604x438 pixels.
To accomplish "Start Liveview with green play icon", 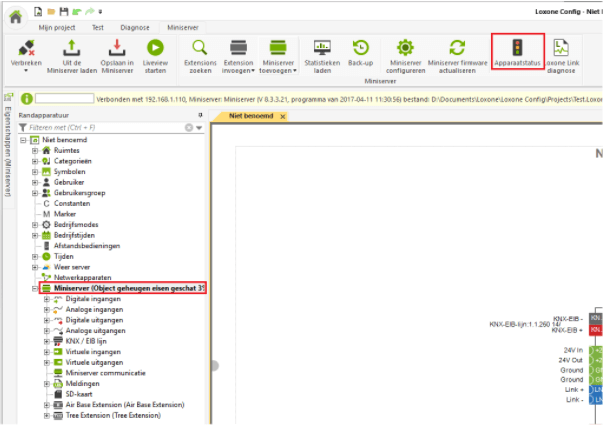I will tap(155, 48).
